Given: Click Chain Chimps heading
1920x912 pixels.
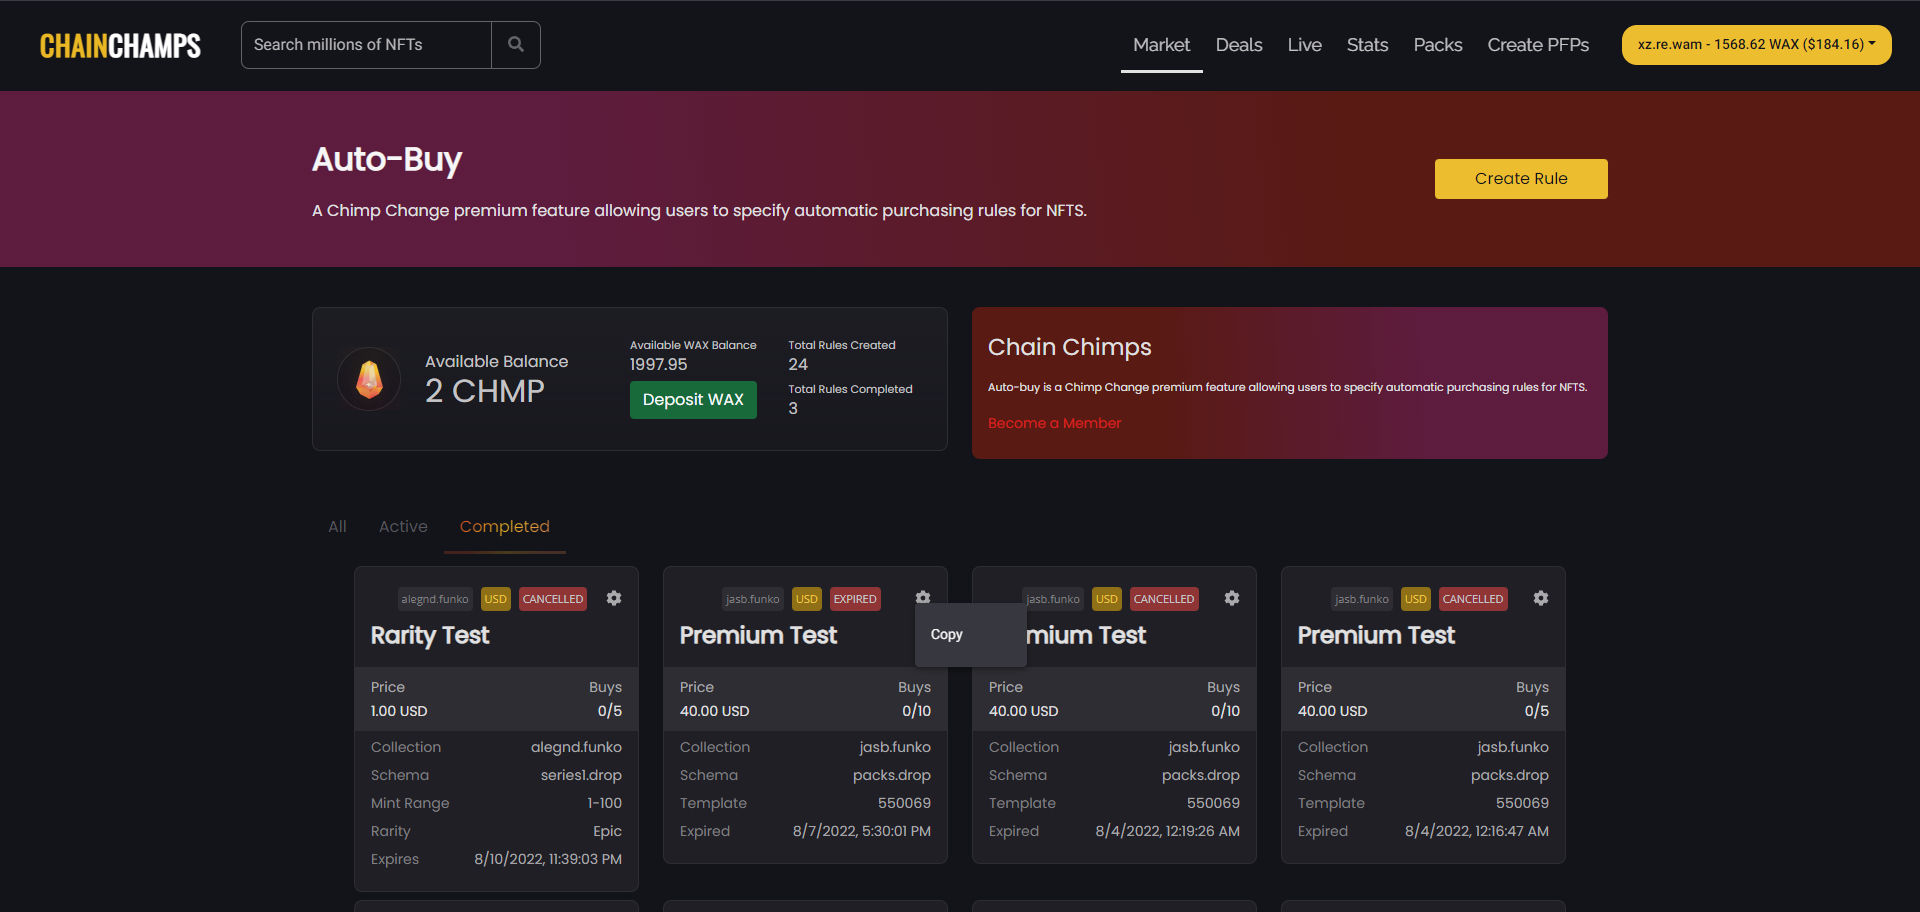Looking at the screenshot, I should [1070, 347].
